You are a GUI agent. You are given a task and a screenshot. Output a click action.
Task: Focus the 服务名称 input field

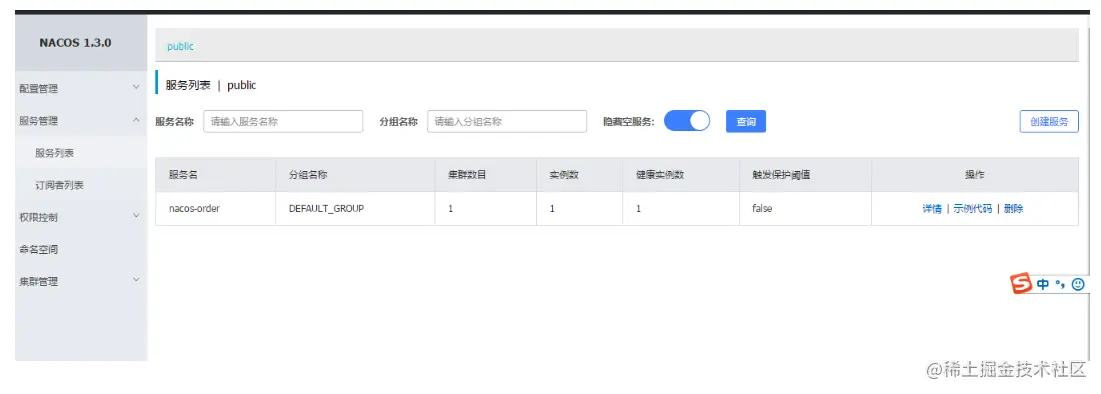[x=283, y=122]
